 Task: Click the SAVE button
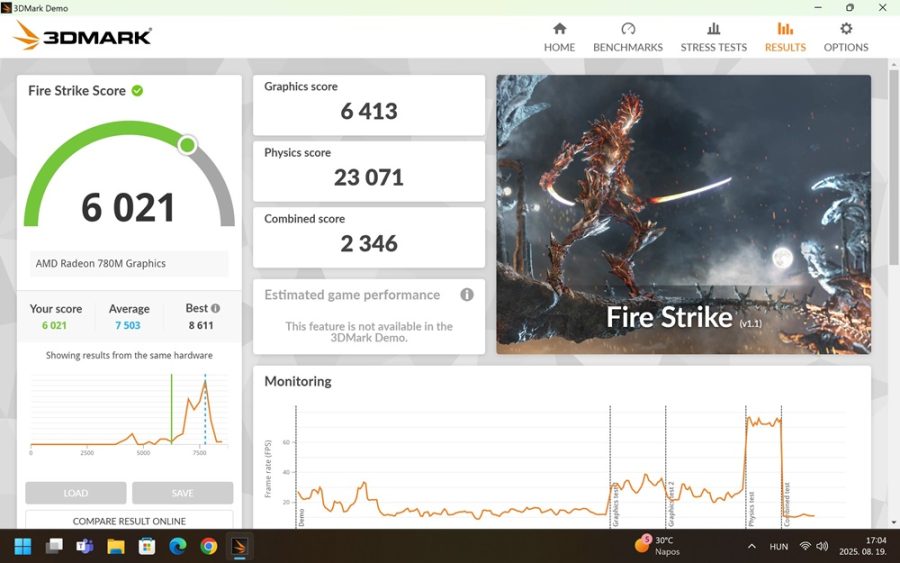click(182, 493)
